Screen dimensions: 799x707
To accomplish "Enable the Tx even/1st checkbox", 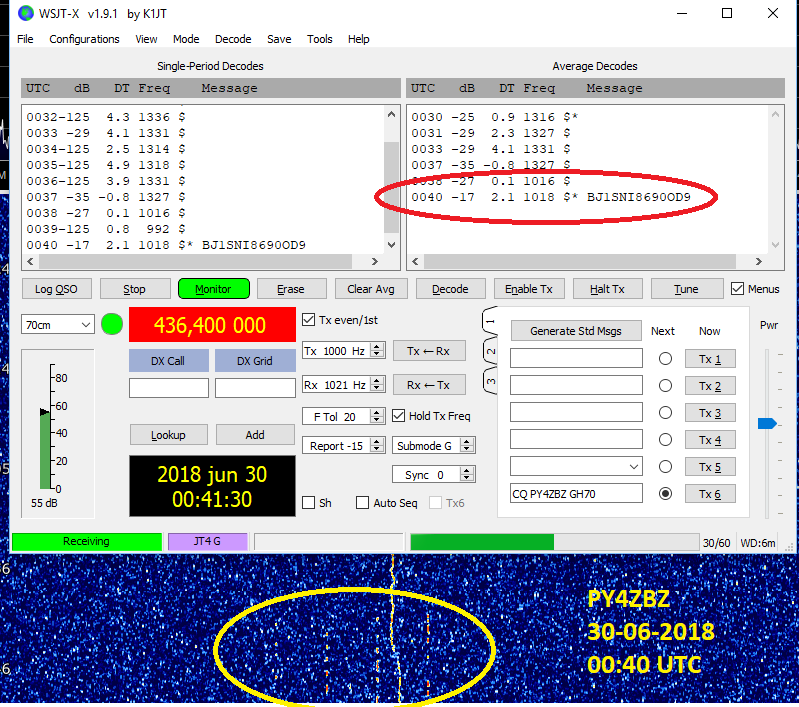I will pos(309,320).
